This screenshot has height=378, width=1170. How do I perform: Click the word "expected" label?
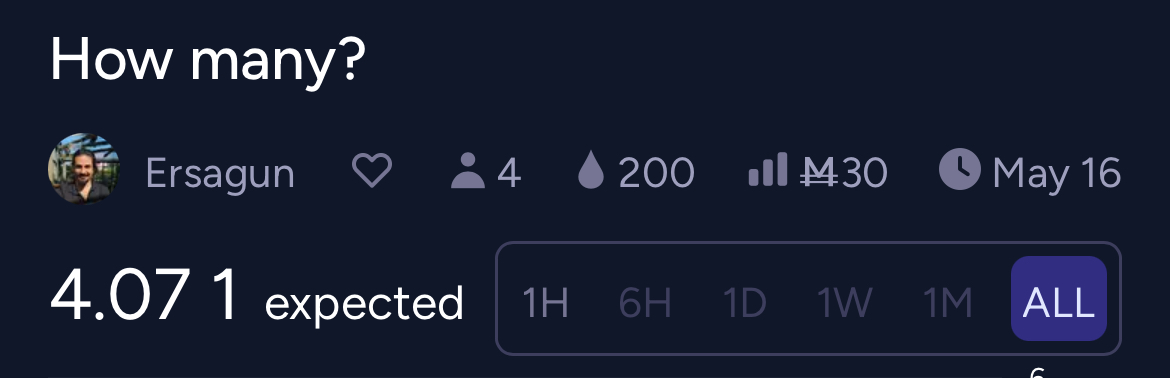364,304
